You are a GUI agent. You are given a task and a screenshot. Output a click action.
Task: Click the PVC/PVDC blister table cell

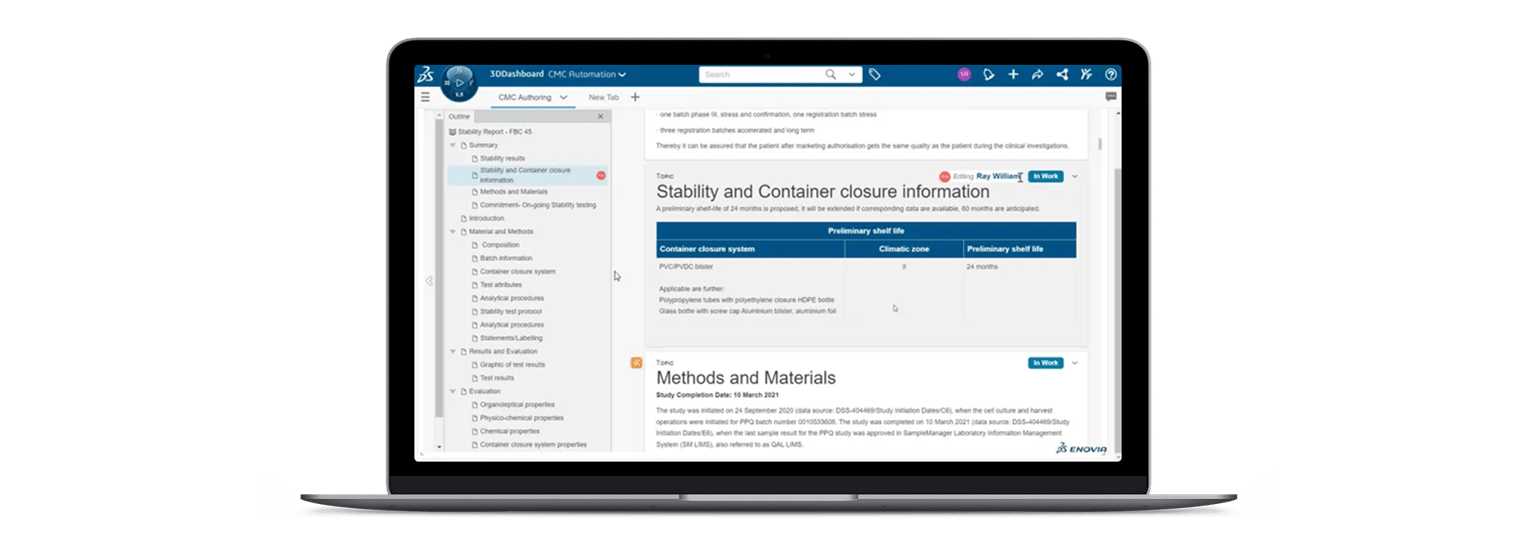[x=686, y=267]
